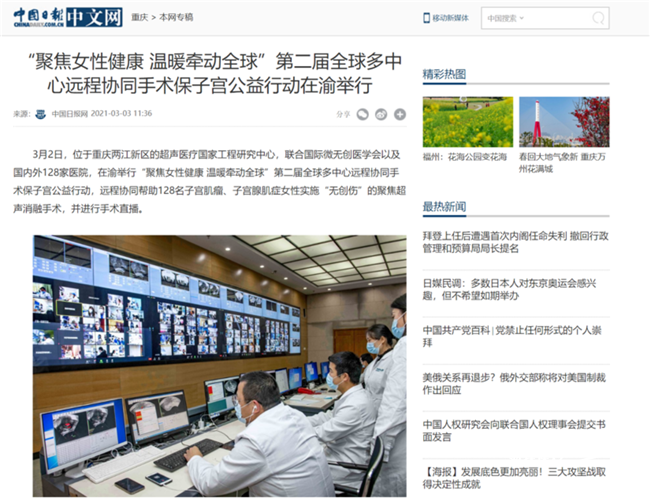Share article via WeChat icon
The image size is (650, 499).
pos(363,114)
